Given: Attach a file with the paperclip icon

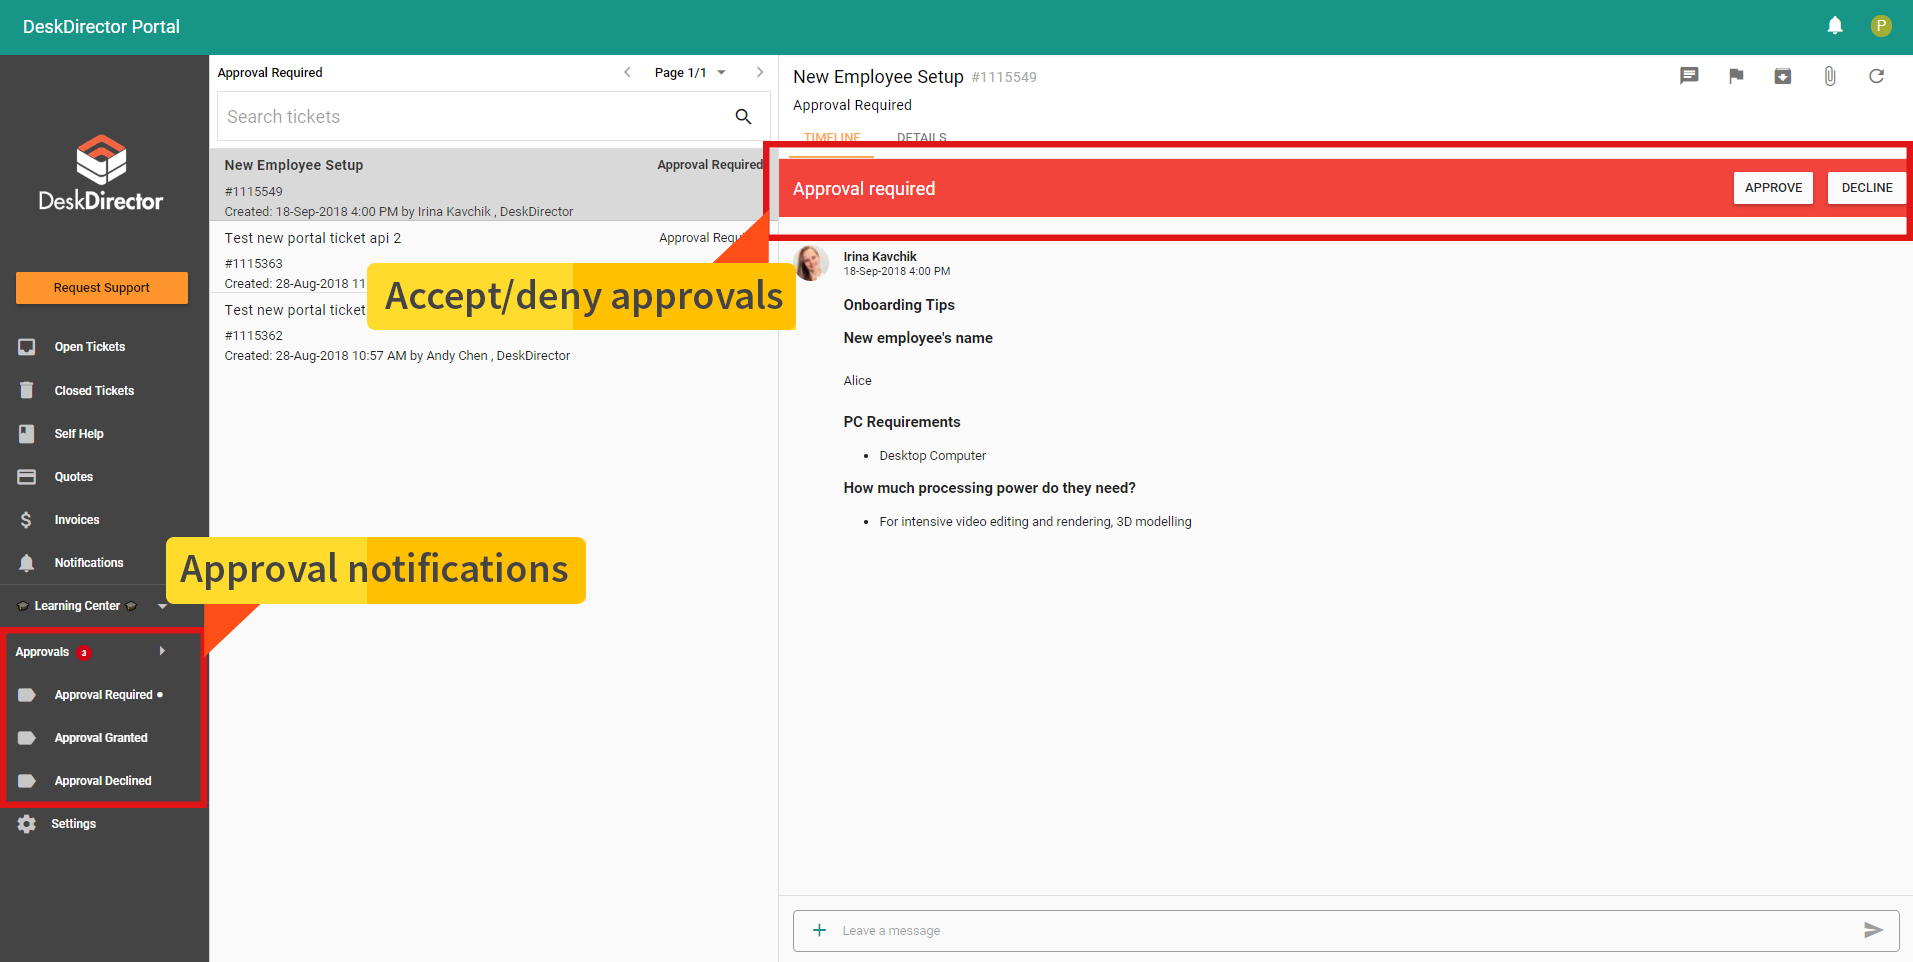Looking at the screenshot, I should (x=1830, y=75).
